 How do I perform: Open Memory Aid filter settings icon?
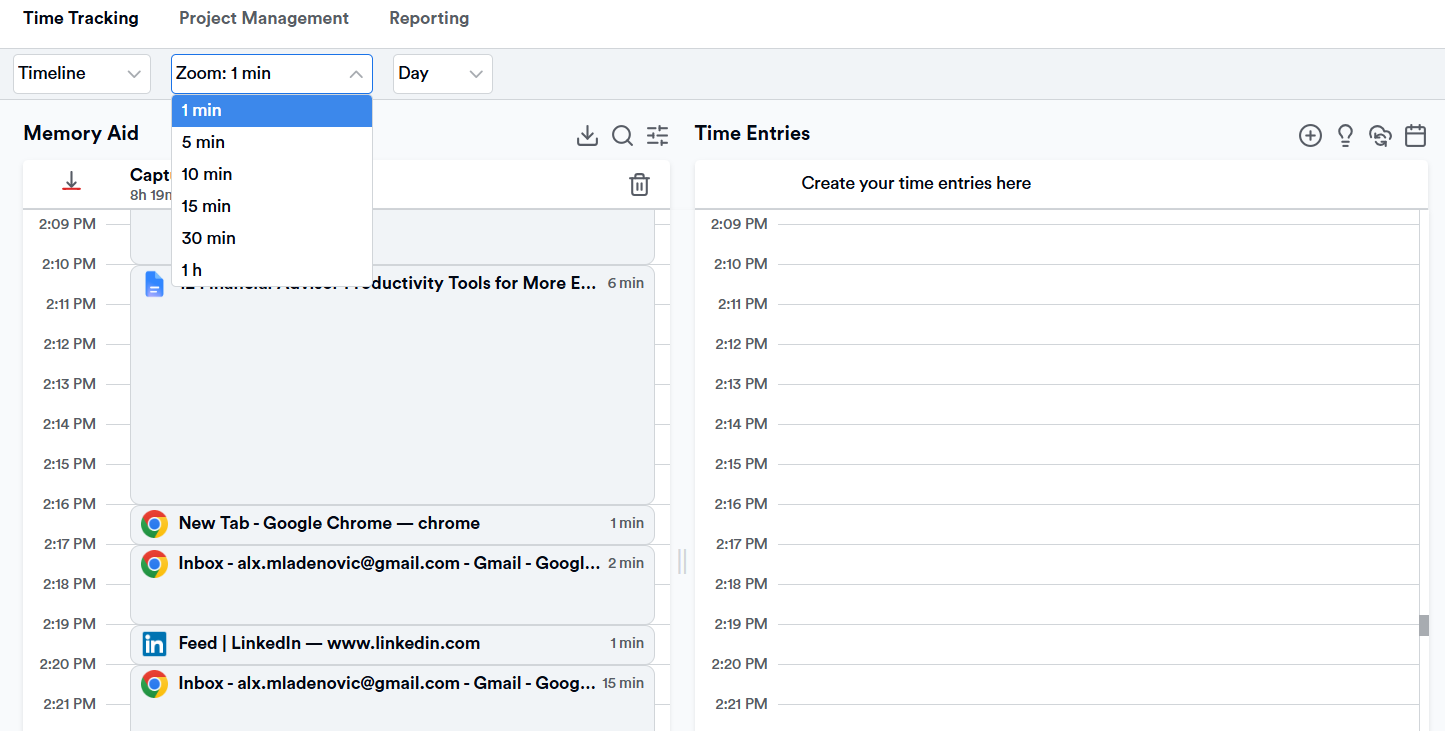click(x=657, y=135)
